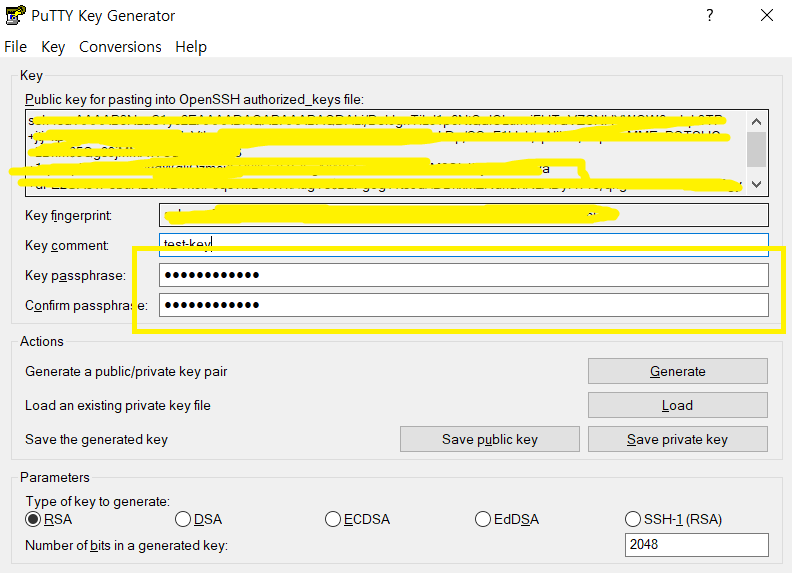Click the PuTTY Key Generator title bar icon

15,15
